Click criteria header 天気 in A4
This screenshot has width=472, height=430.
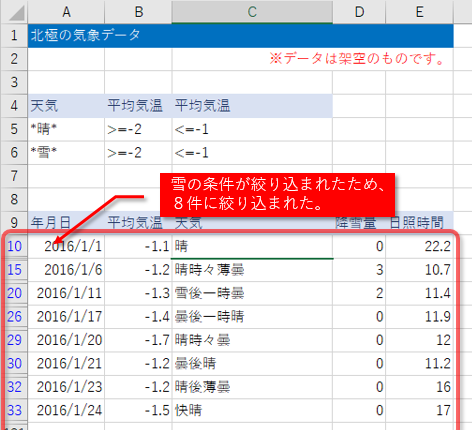(66, 106)
